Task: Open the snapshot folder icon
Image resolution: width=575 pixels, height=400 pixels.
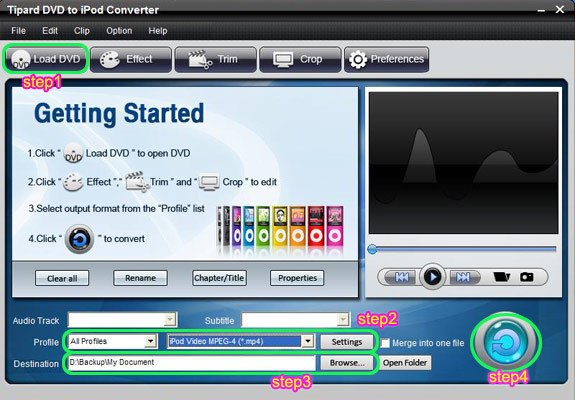Action: 501,277
